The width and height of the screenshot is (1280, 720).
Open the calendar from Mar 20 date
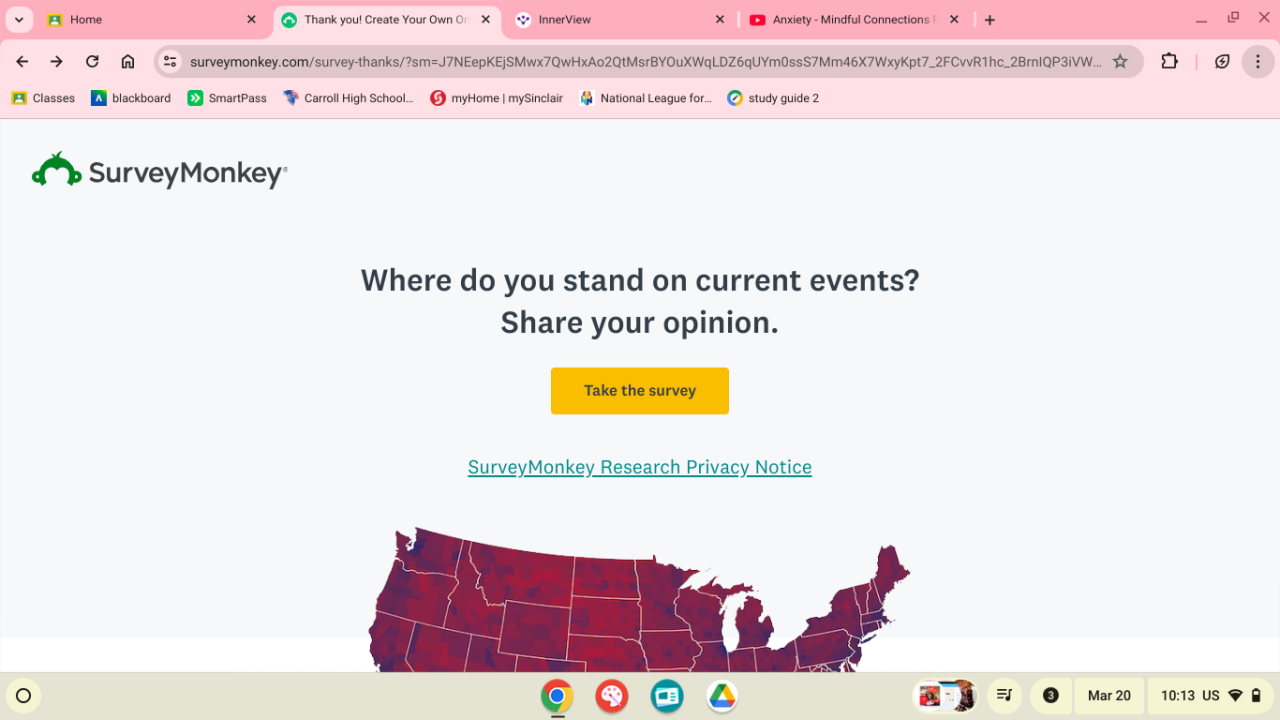pos(1109,696)
